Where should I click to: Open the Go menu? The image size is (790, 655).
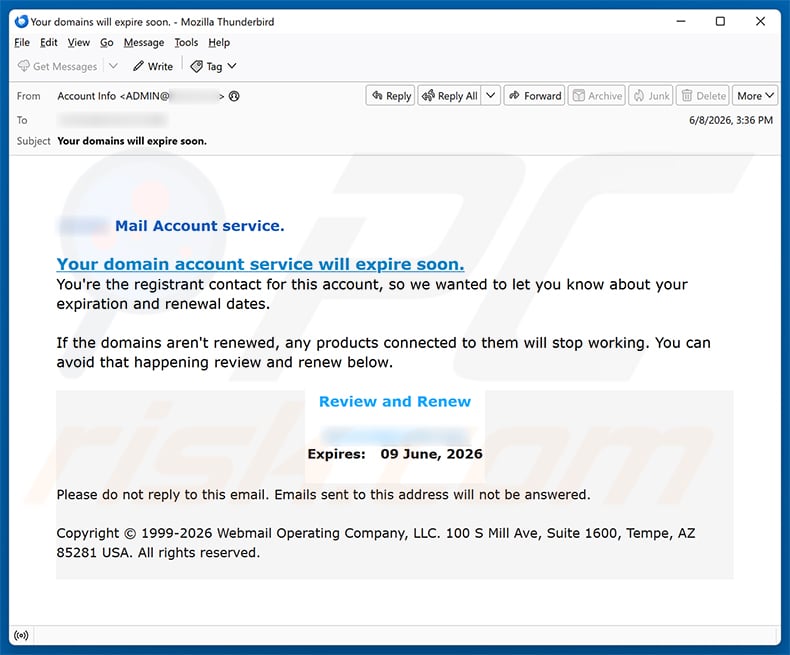tap(106, 43)
